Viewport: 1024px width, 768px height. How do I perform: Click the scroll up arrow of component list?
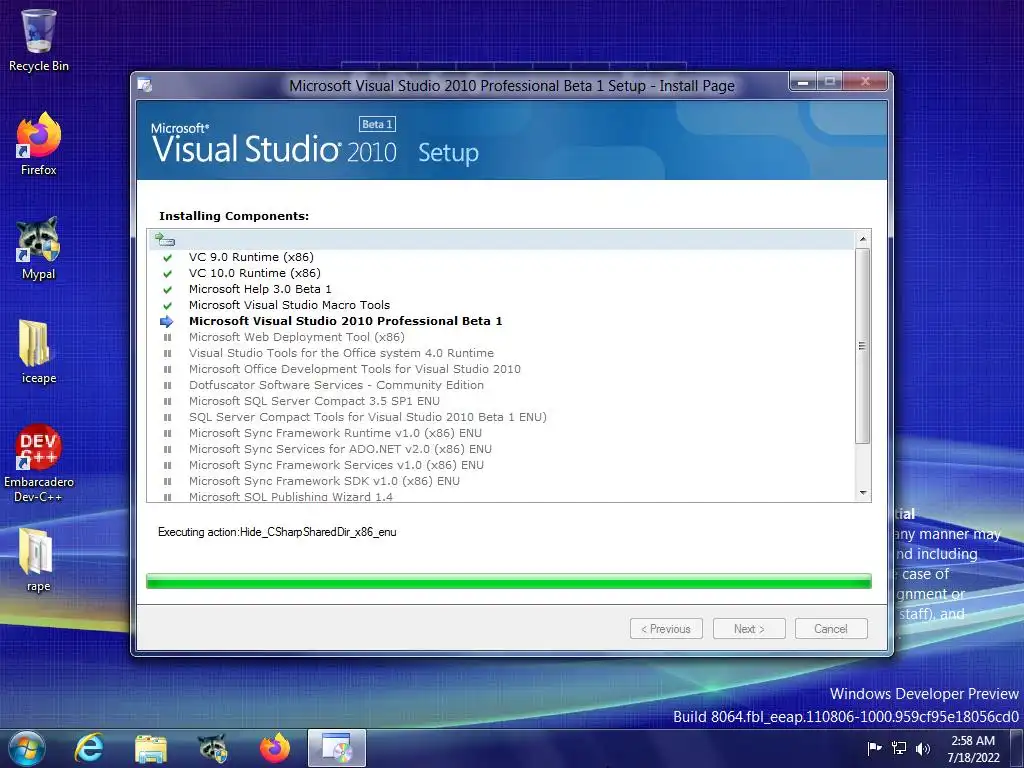pos(863,239)
